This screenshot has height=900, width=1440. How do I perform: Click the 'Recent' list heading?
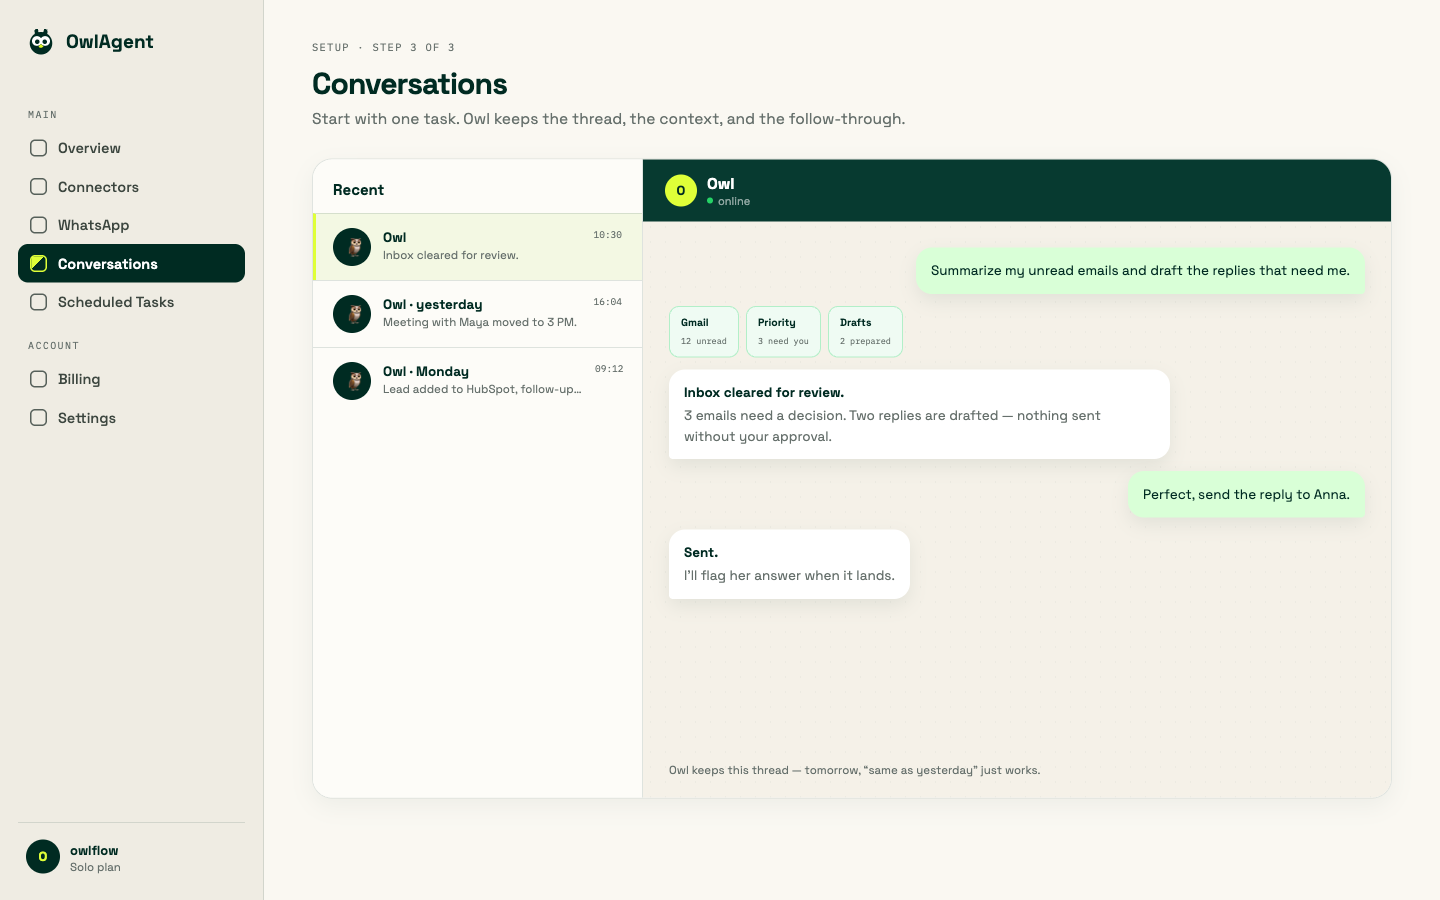tap(358, 190)
